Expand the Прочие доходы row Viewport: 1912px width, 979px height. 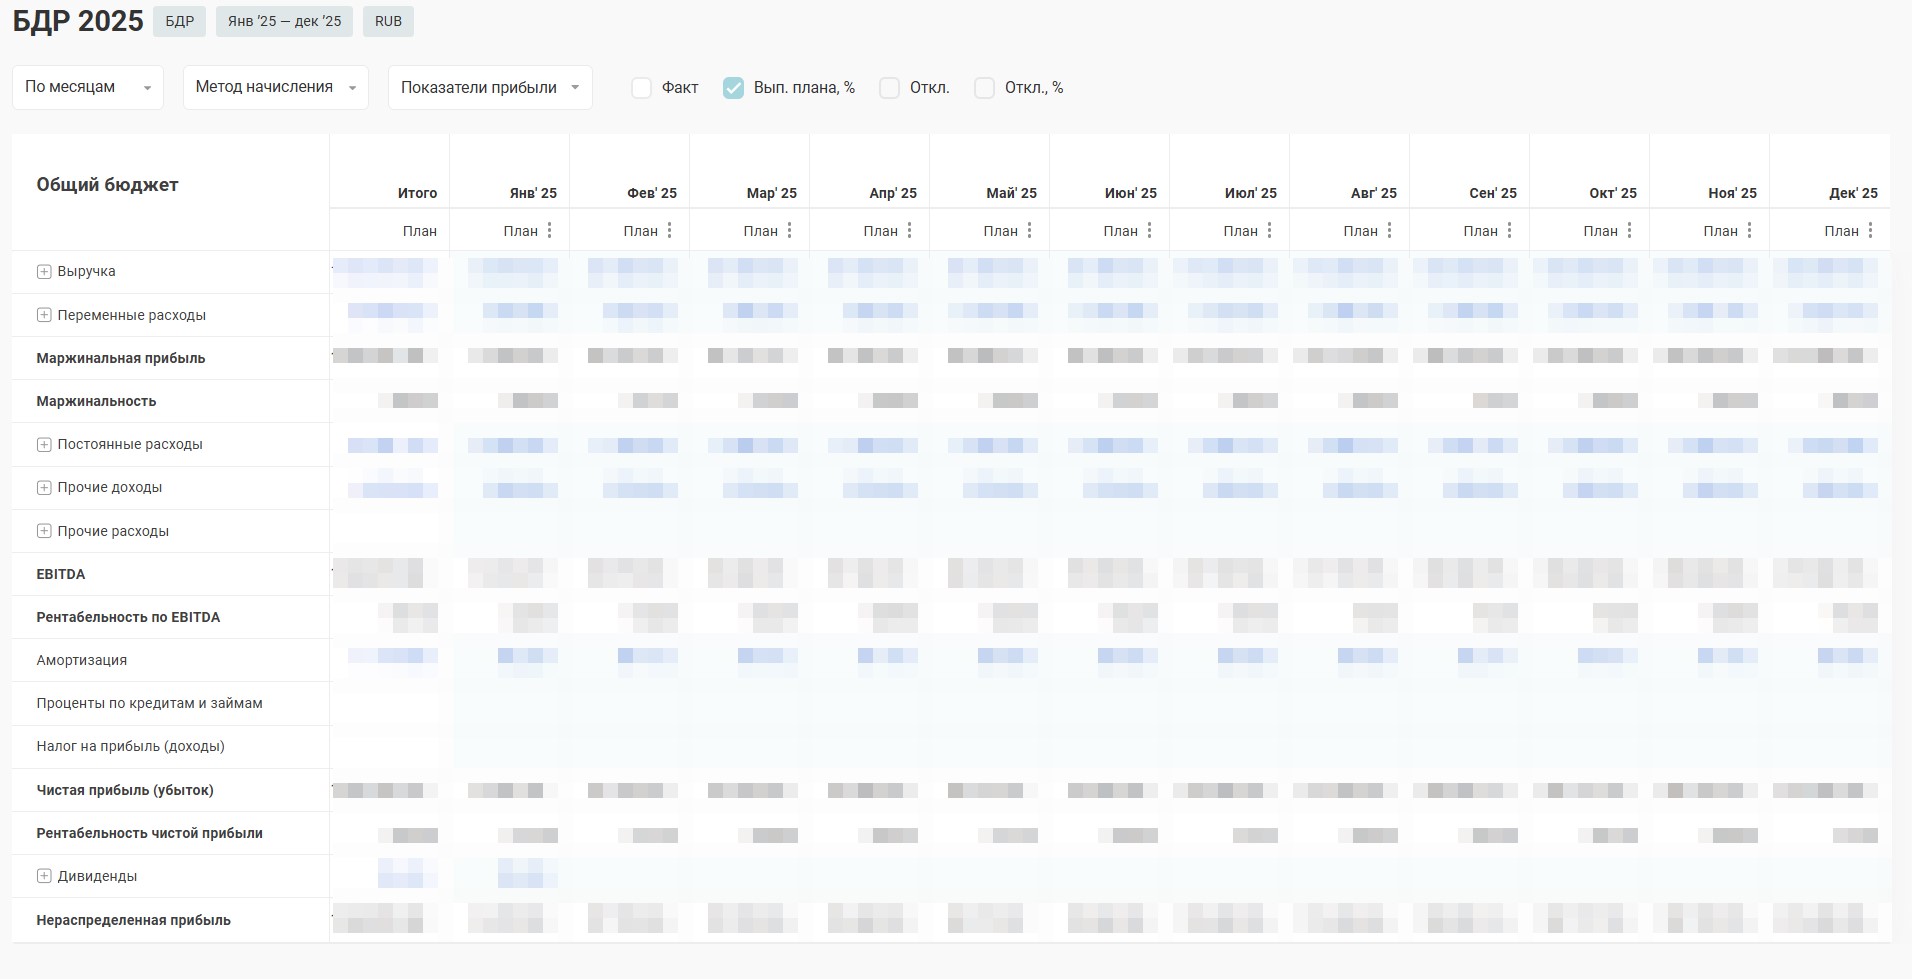(44, 488)
